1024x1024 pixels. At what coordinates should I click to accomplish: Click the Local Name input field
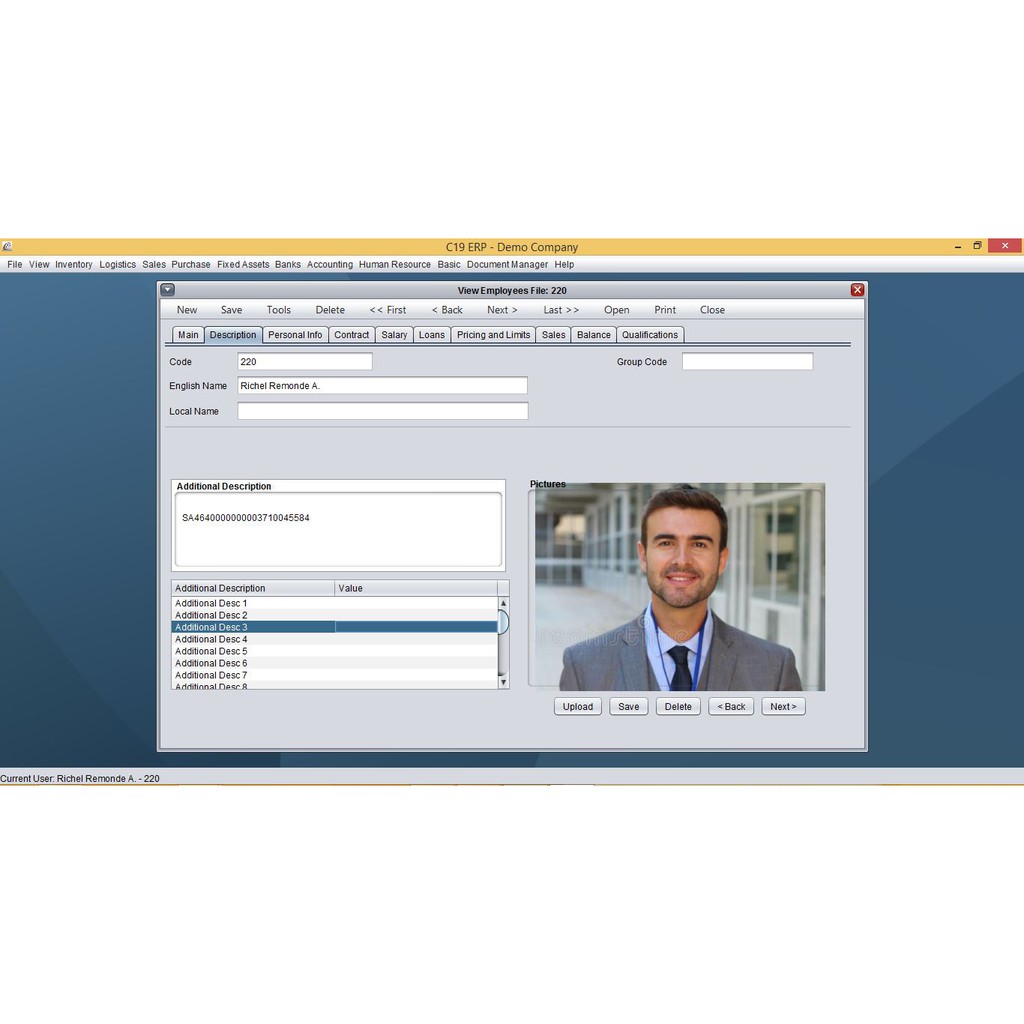point(383,411)
